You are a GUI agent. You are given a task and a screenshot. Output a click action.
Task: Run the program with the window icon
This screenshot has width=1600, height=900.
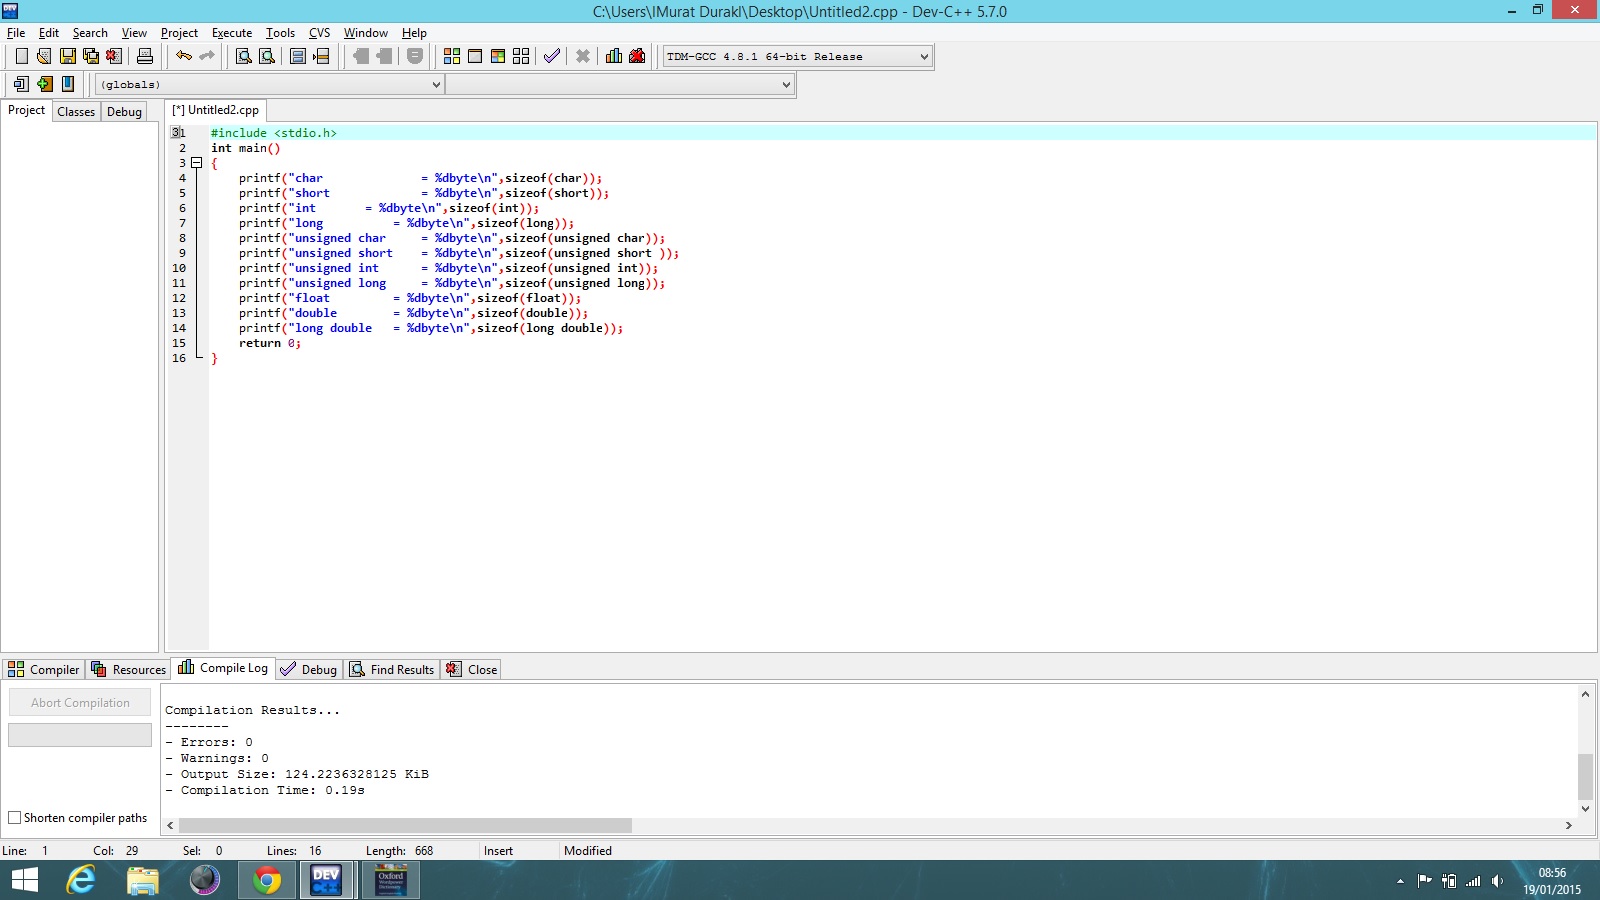(x=475, y=56)
